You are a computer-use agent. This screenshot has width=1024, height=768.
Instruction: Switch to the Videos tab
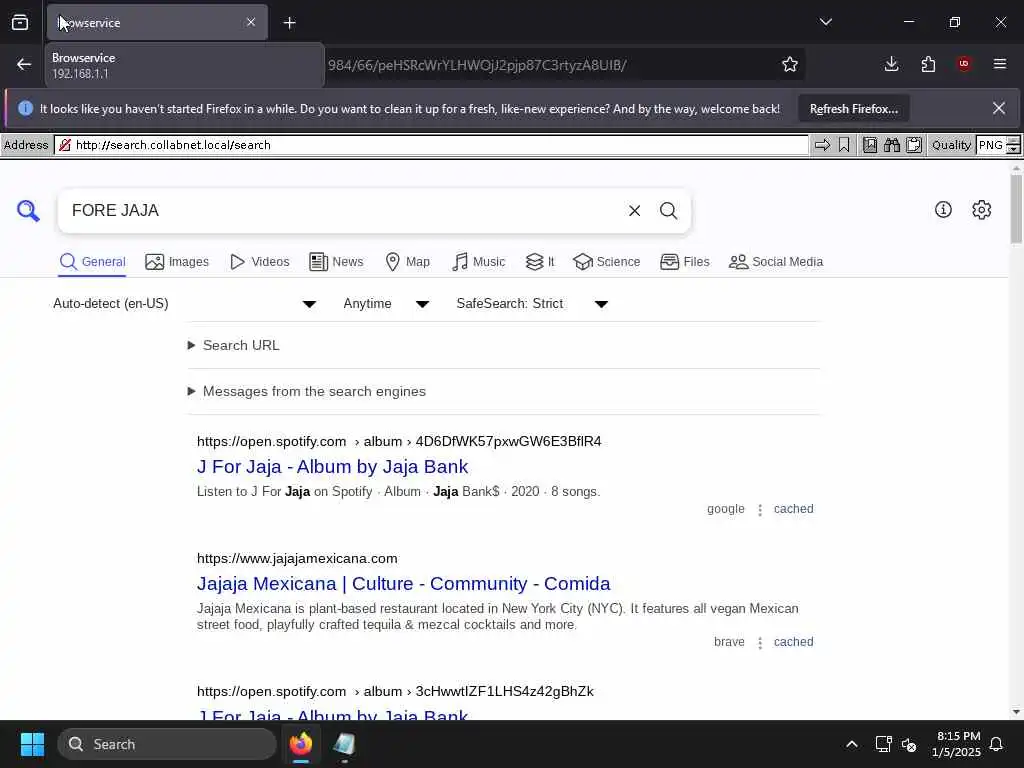pyautogui.click(x=259, y=262)
